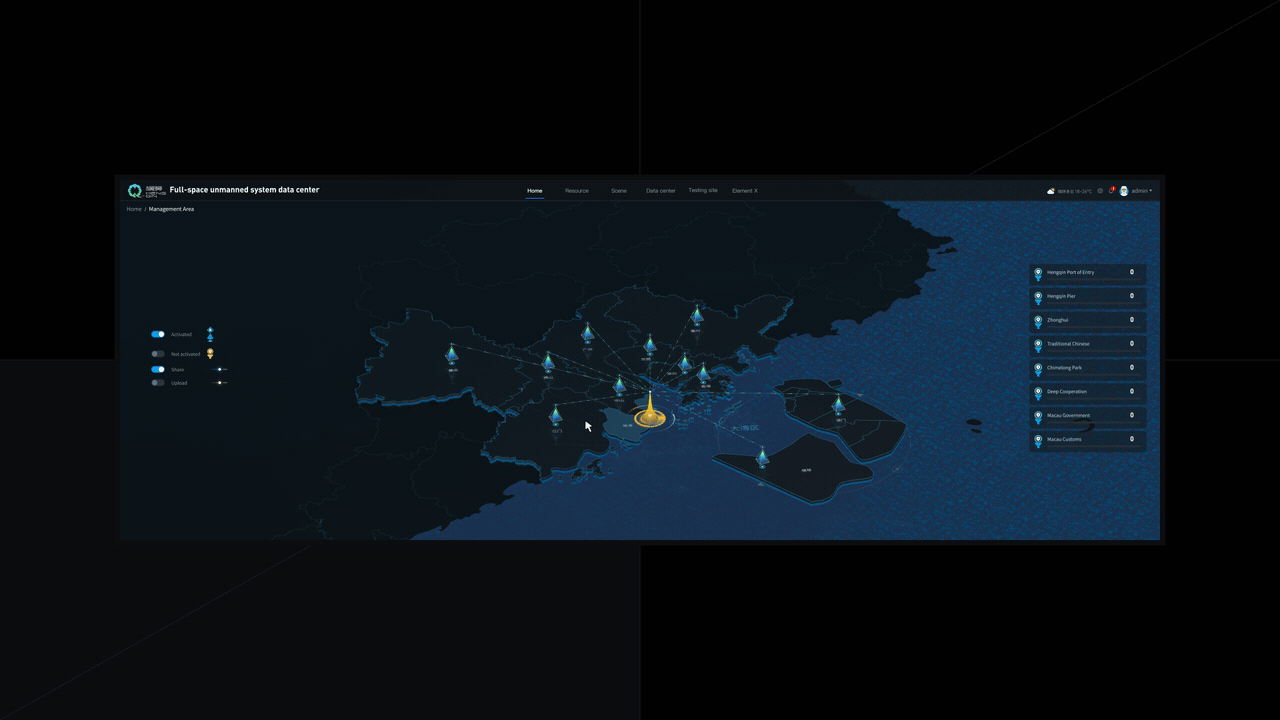Disable the Share toggle
The height and width of the screenshot is (720, 1280).
[158, 370]
